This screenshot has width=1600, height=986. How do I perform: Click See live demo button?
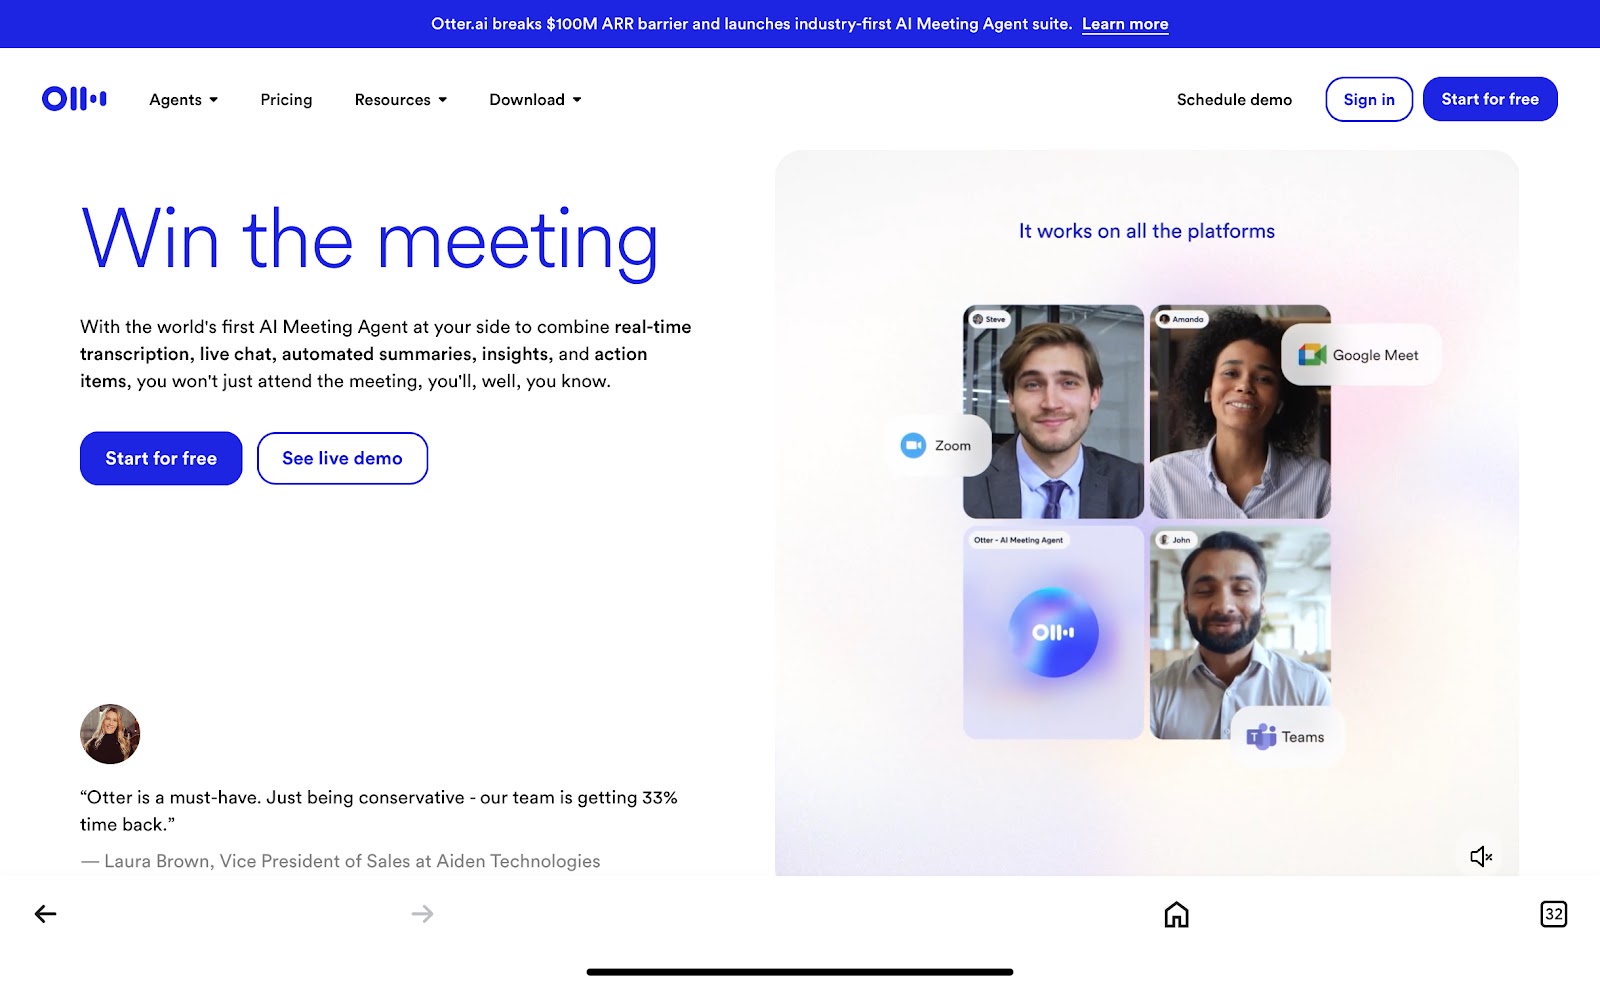(x=342, y=458)
